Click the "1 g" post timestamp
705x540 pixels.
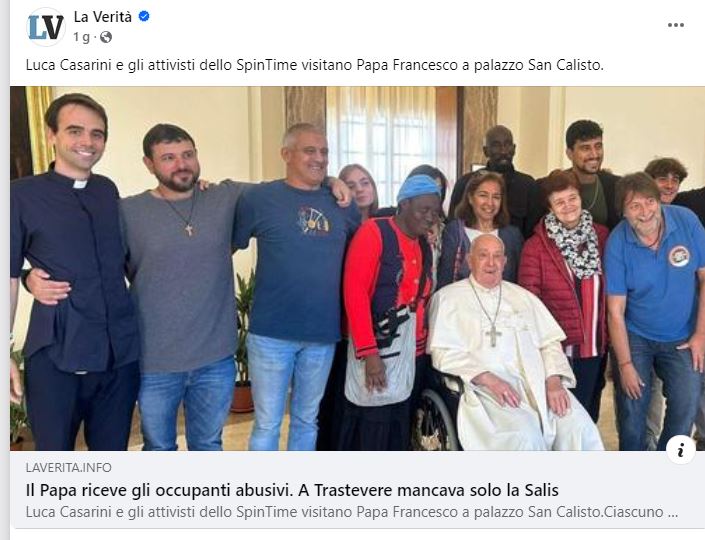(x=81, y=37)
